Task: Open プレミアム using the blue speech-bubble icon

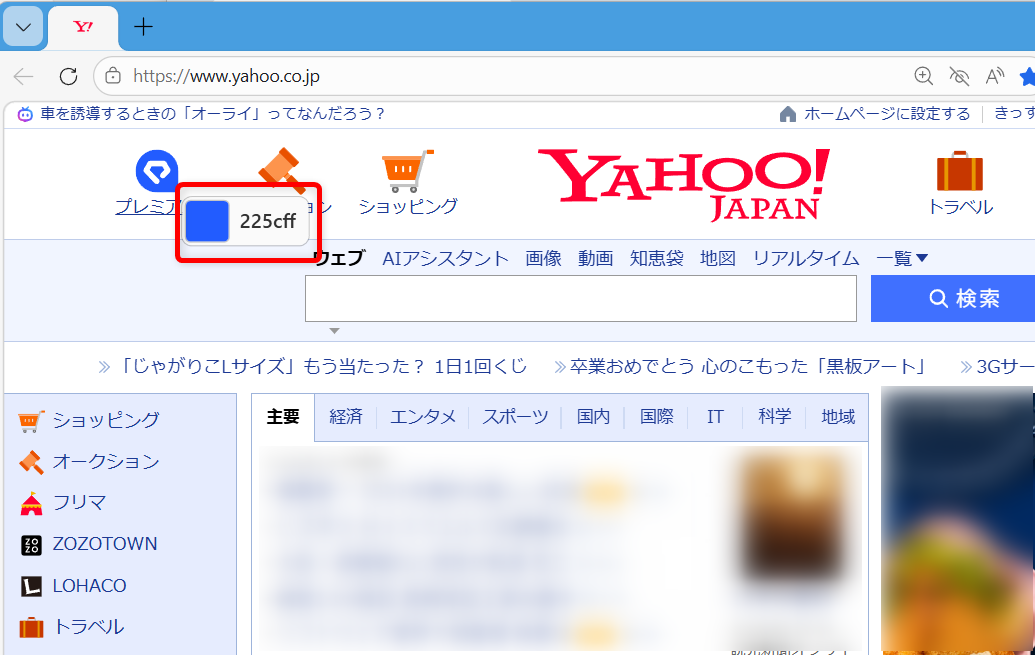Action: (157, 172)
